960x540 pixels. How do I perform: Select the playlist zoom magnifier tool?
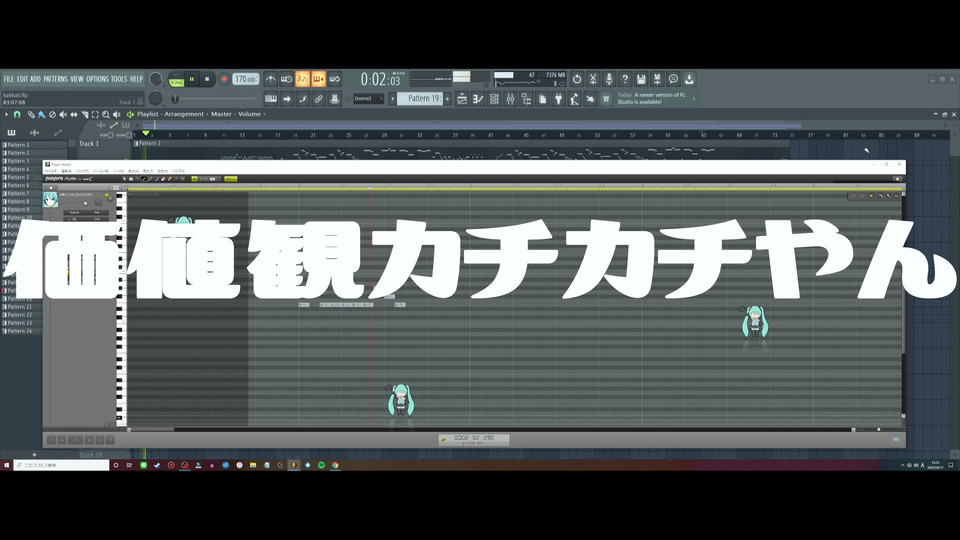106,114
